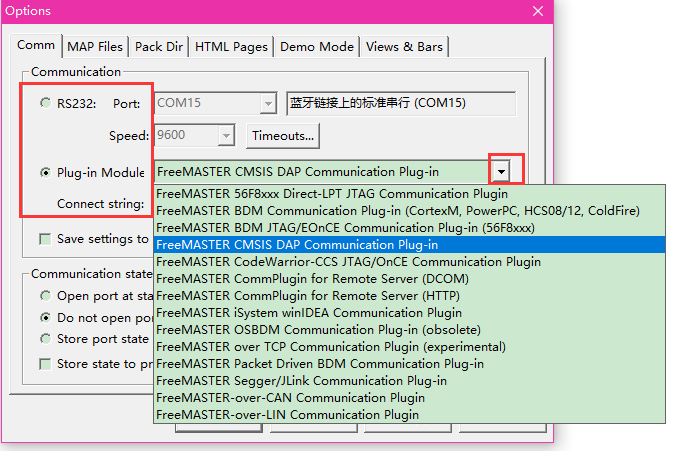Select the RS232 radio button

click(x=45, y=103)
